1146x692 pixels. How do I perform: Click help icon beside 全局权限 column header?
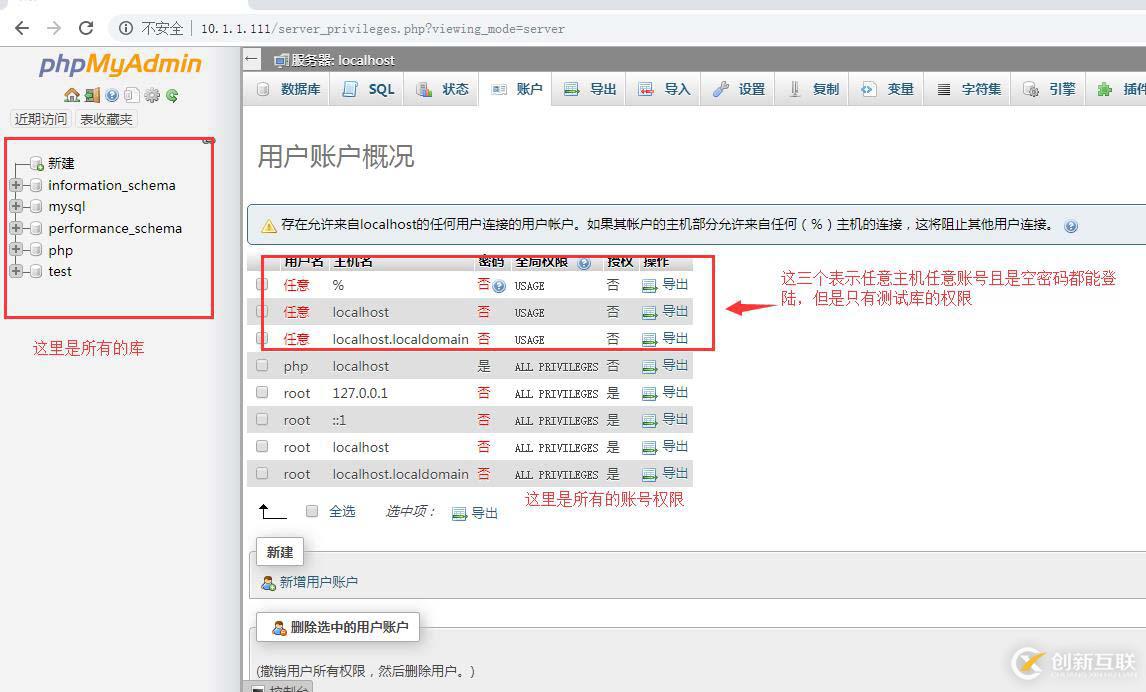click(584, 263)
